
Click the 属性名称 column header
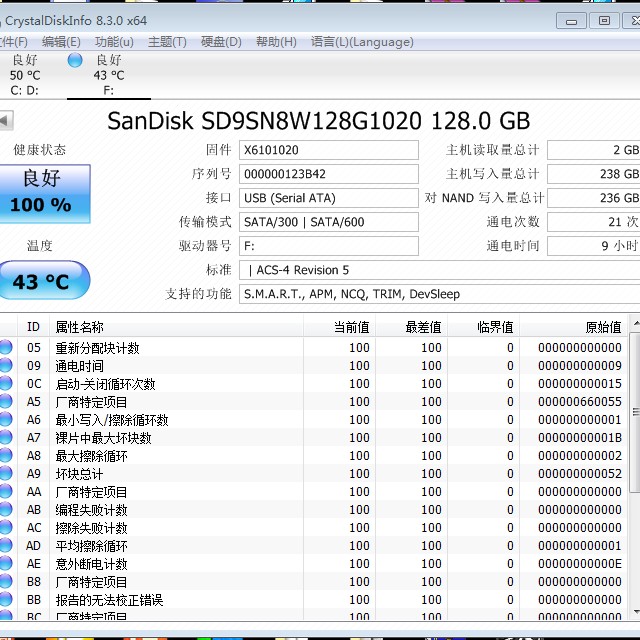[176, 327]
